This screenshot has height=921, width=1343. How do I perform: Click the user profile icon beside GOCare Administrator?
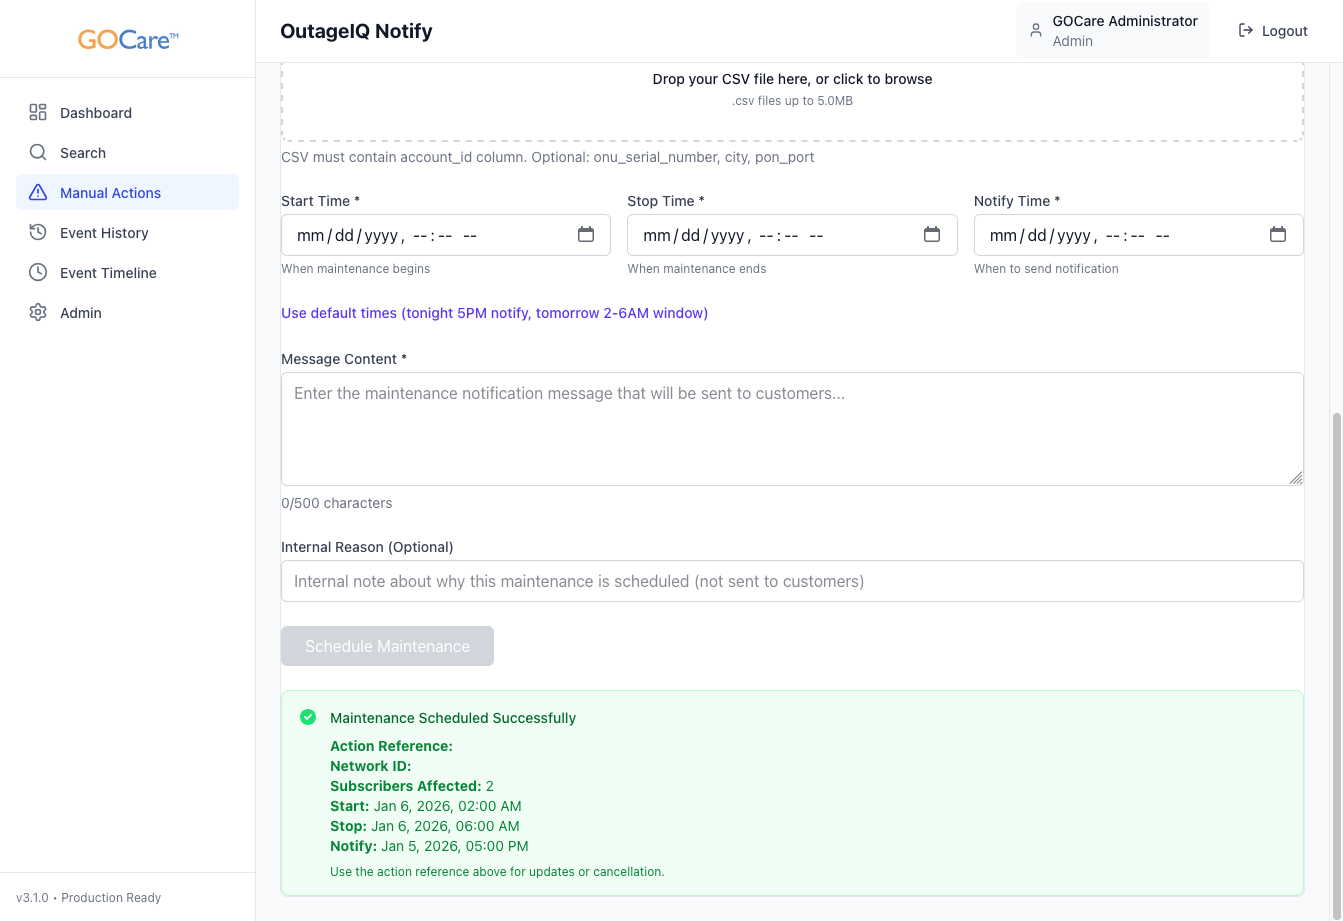(x=1036, y=31)
